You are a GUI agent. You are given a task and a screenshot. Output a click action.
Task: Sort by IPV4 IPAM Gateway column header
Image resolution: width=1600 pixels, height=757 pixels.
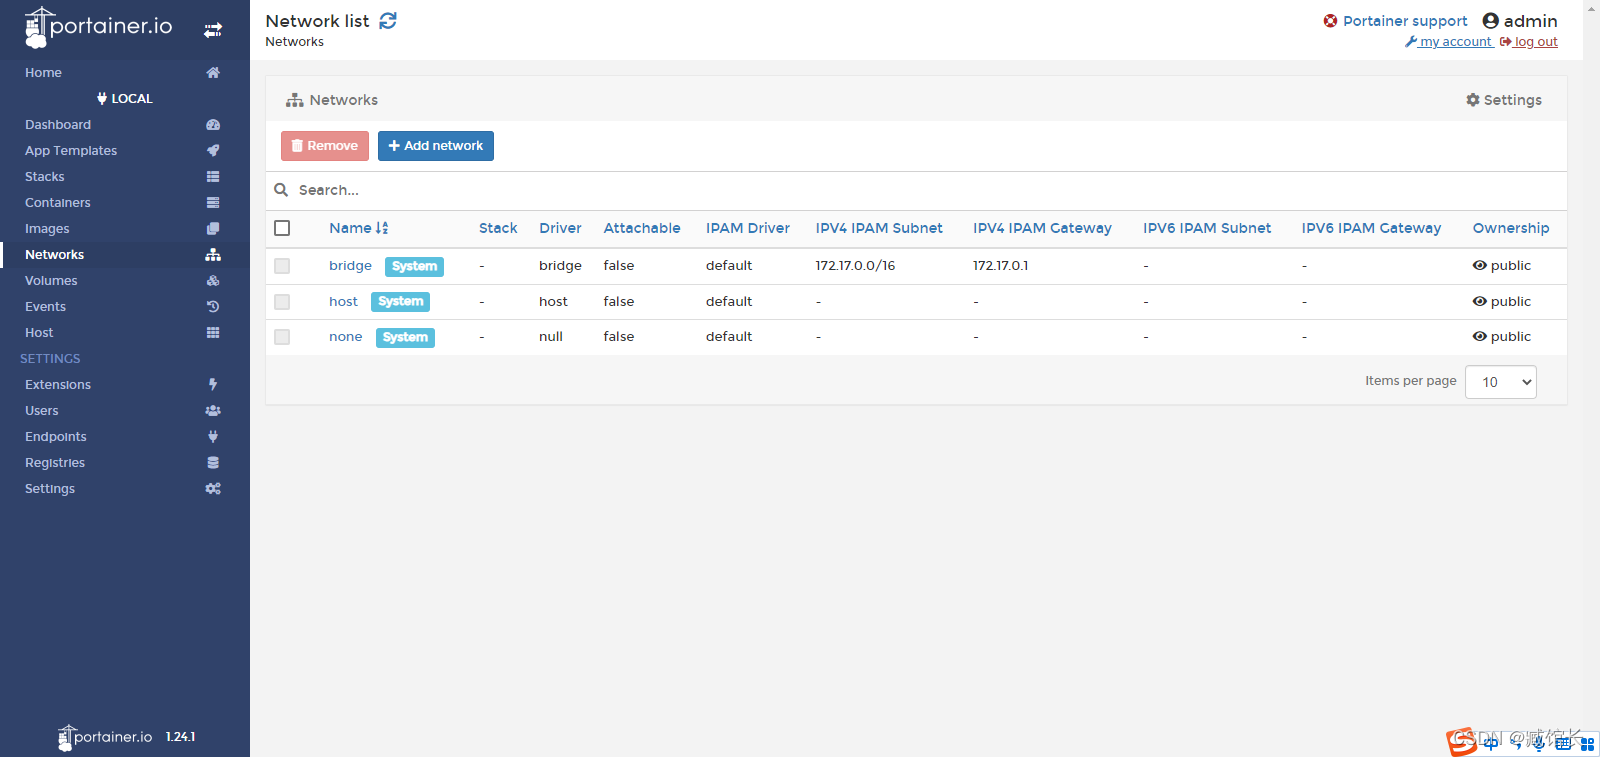(1042, 228)
